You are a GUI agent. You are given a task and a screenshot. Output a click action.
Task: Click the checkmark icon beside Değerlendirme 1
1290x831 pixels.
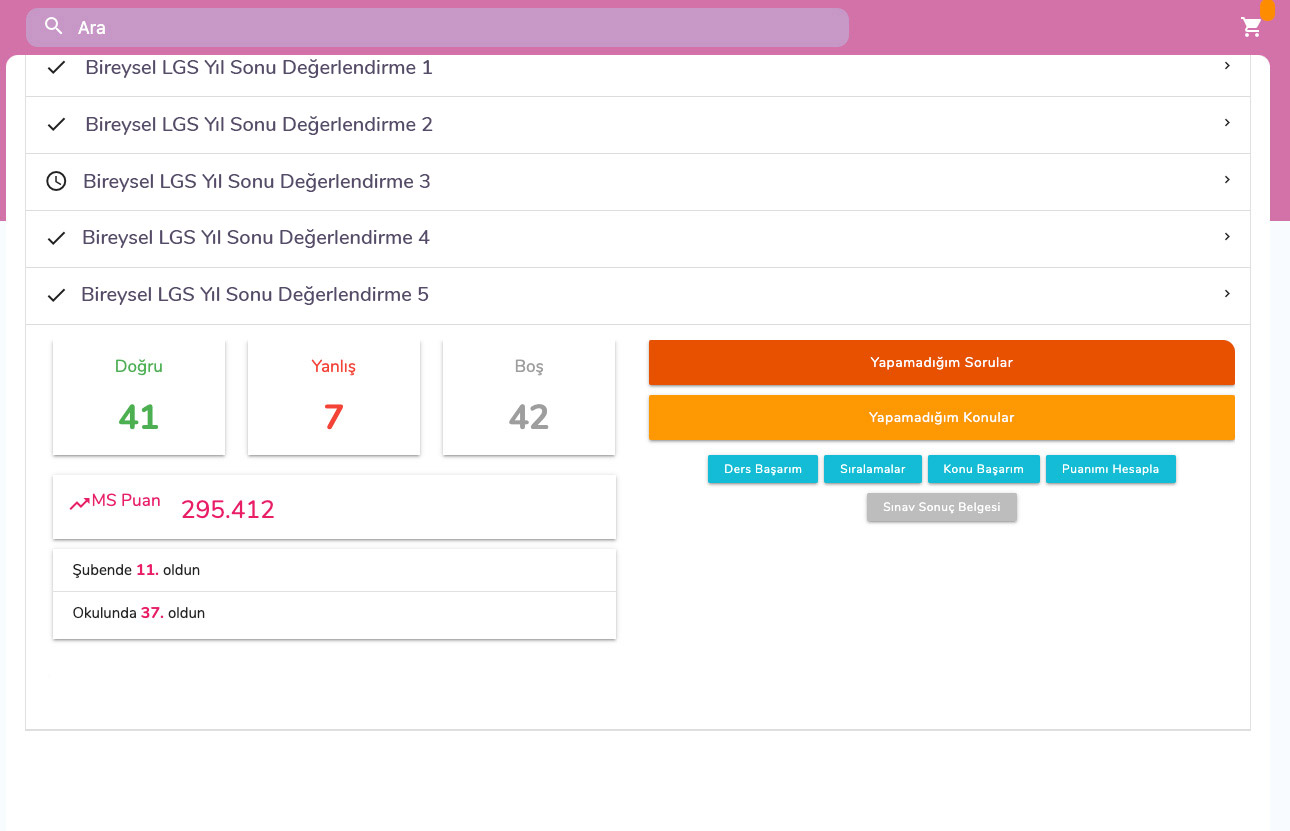[x=57, y=68]
